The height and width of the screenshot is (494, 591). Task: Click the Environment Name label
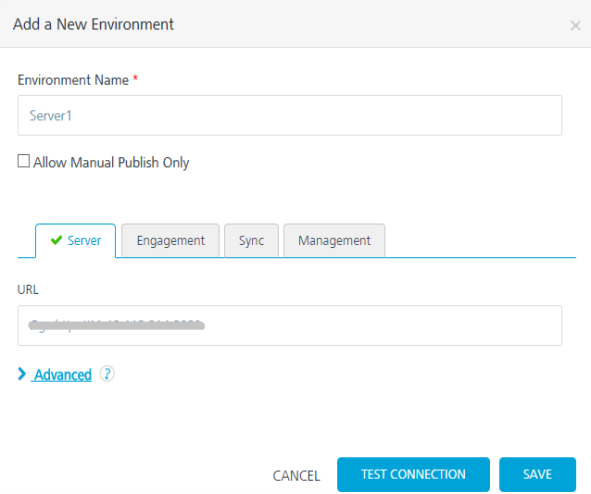pyautogui.click(x=73, y=80)
